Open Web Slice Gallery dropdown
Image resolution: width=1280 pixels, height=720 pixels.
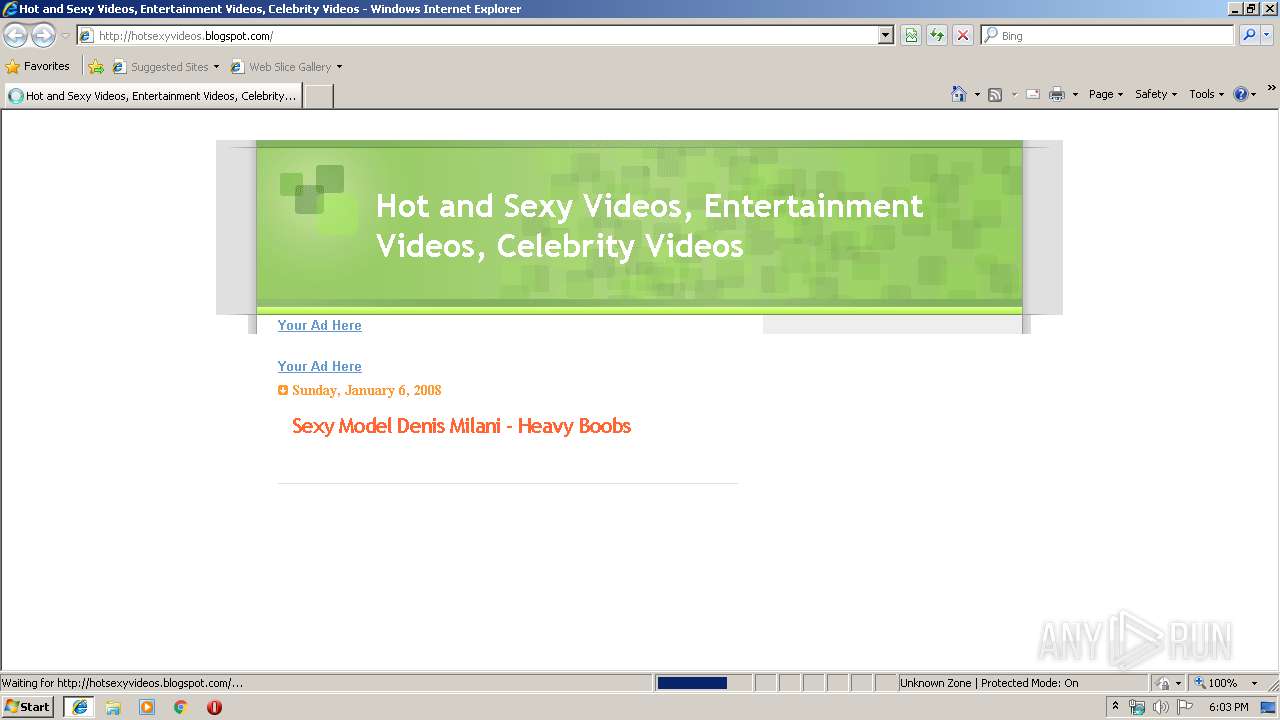pos(286,67)
